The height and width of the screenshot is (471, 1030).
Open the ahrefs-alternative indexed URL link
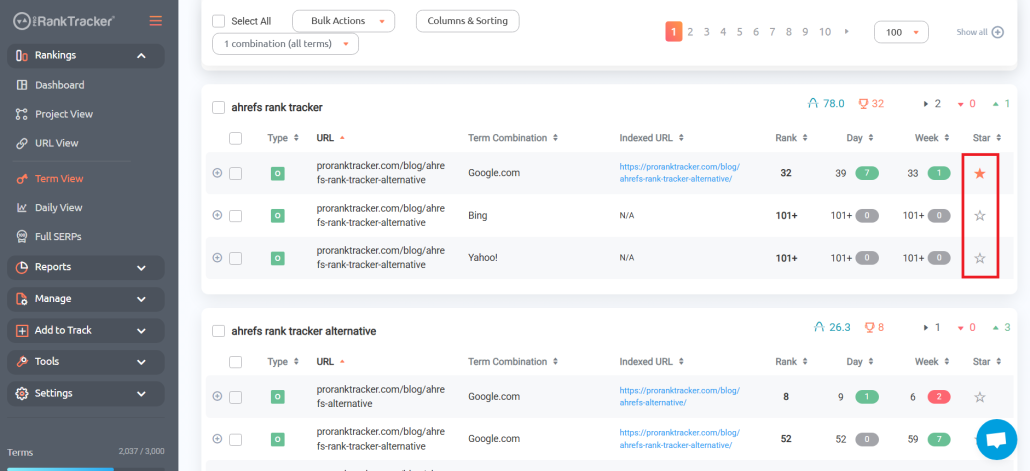click(680, 396)
